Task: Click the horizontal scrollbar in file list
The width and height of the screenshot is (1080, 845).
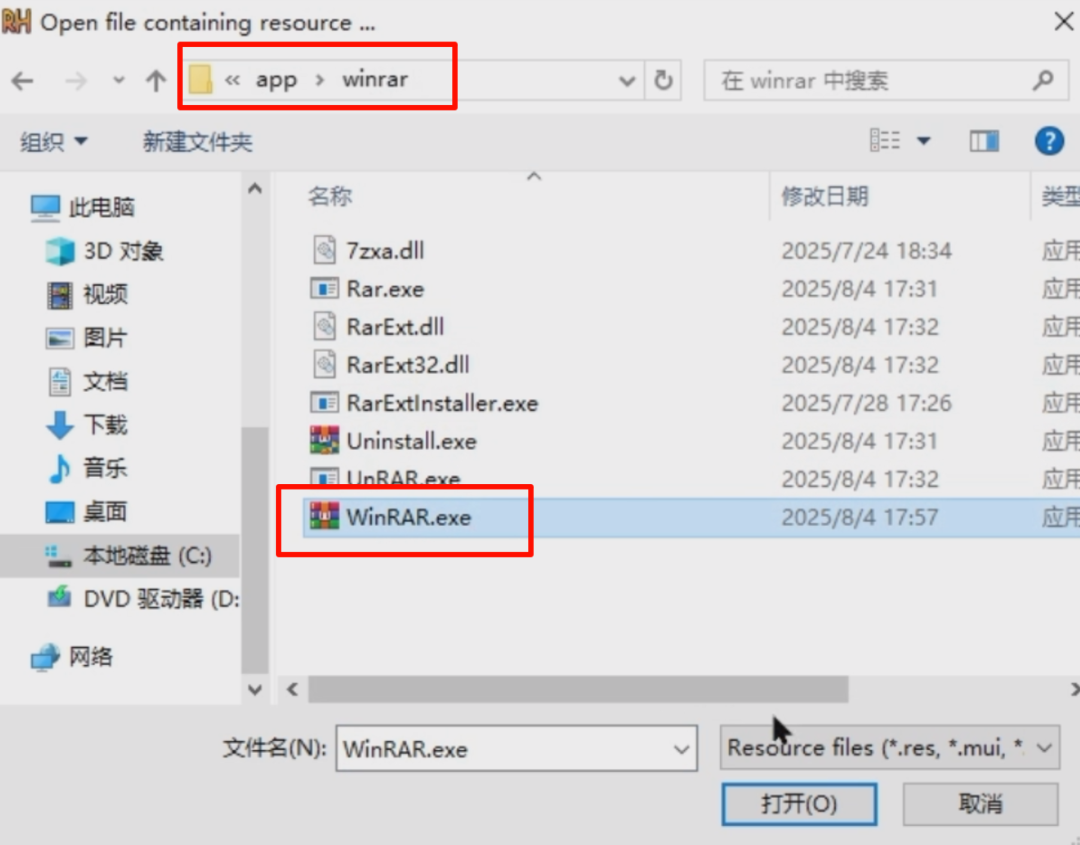Action: click(577, 689)
